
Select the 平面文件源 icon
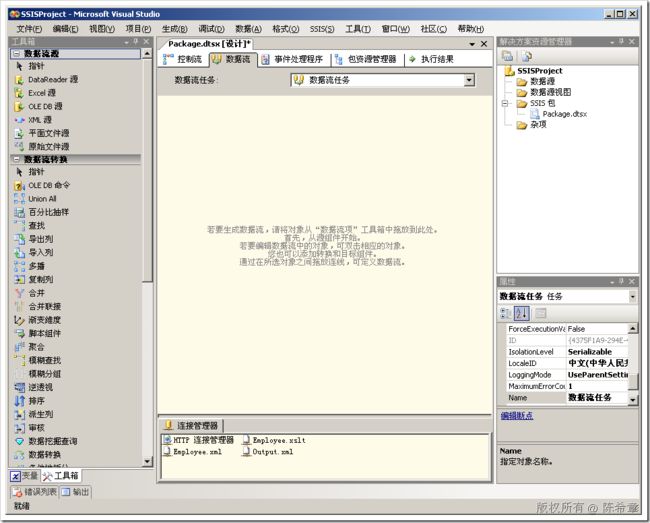[x=19, y=133]
